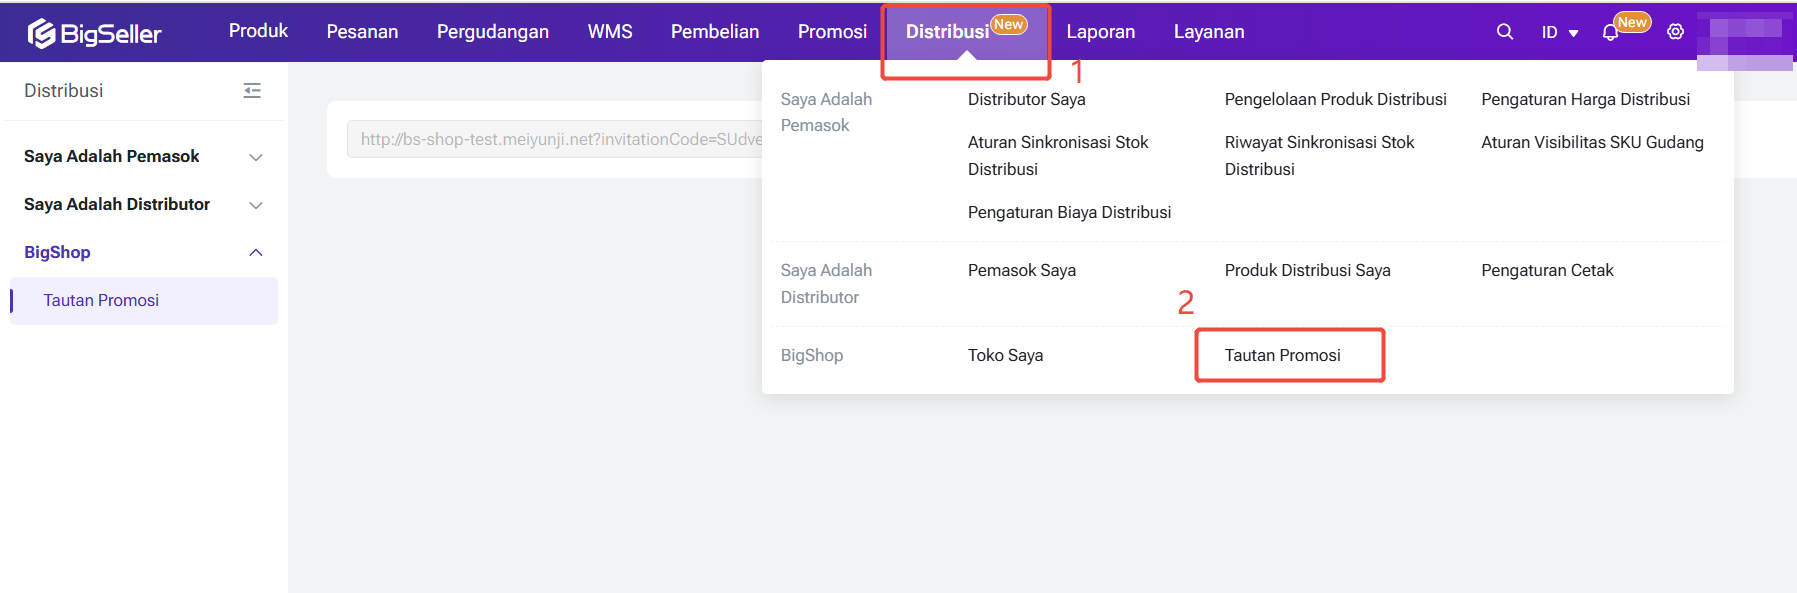This screenshot has height=593, width=1797.
Task: Collapse the Distribusi sidebar menu icon
Action: [252, 91]
